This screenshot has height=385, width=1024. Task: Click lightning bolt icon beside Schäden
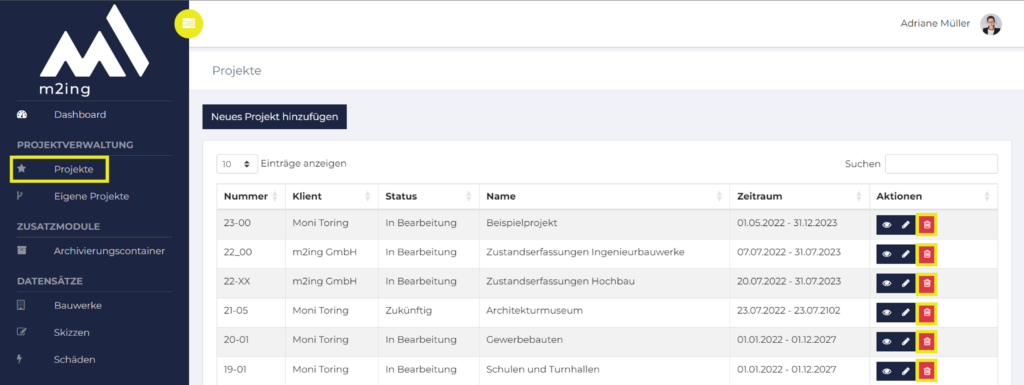point(20,360)
